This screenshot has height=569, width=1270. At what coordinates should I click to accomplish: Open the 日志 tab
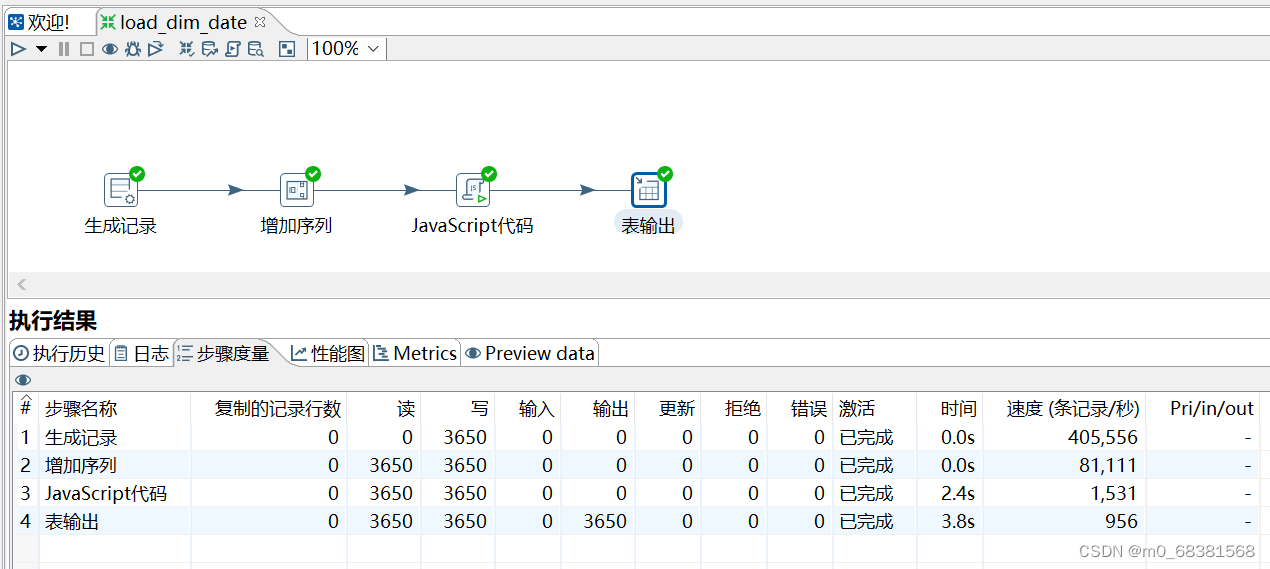coord(141,353)
